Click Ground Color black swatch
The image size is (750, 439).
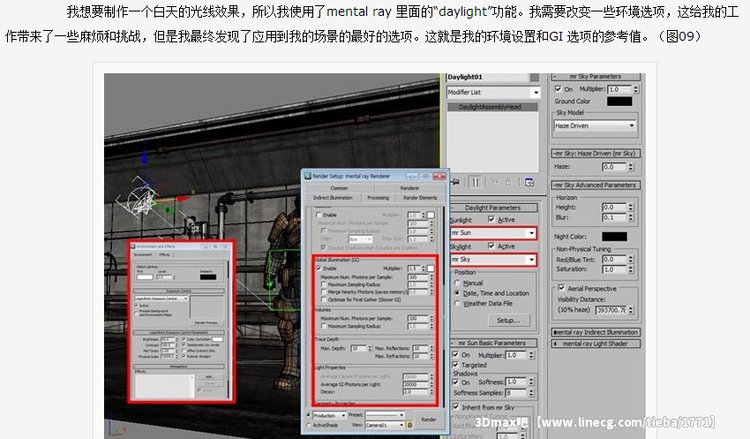pyautogui.click(x=619, y=101)
